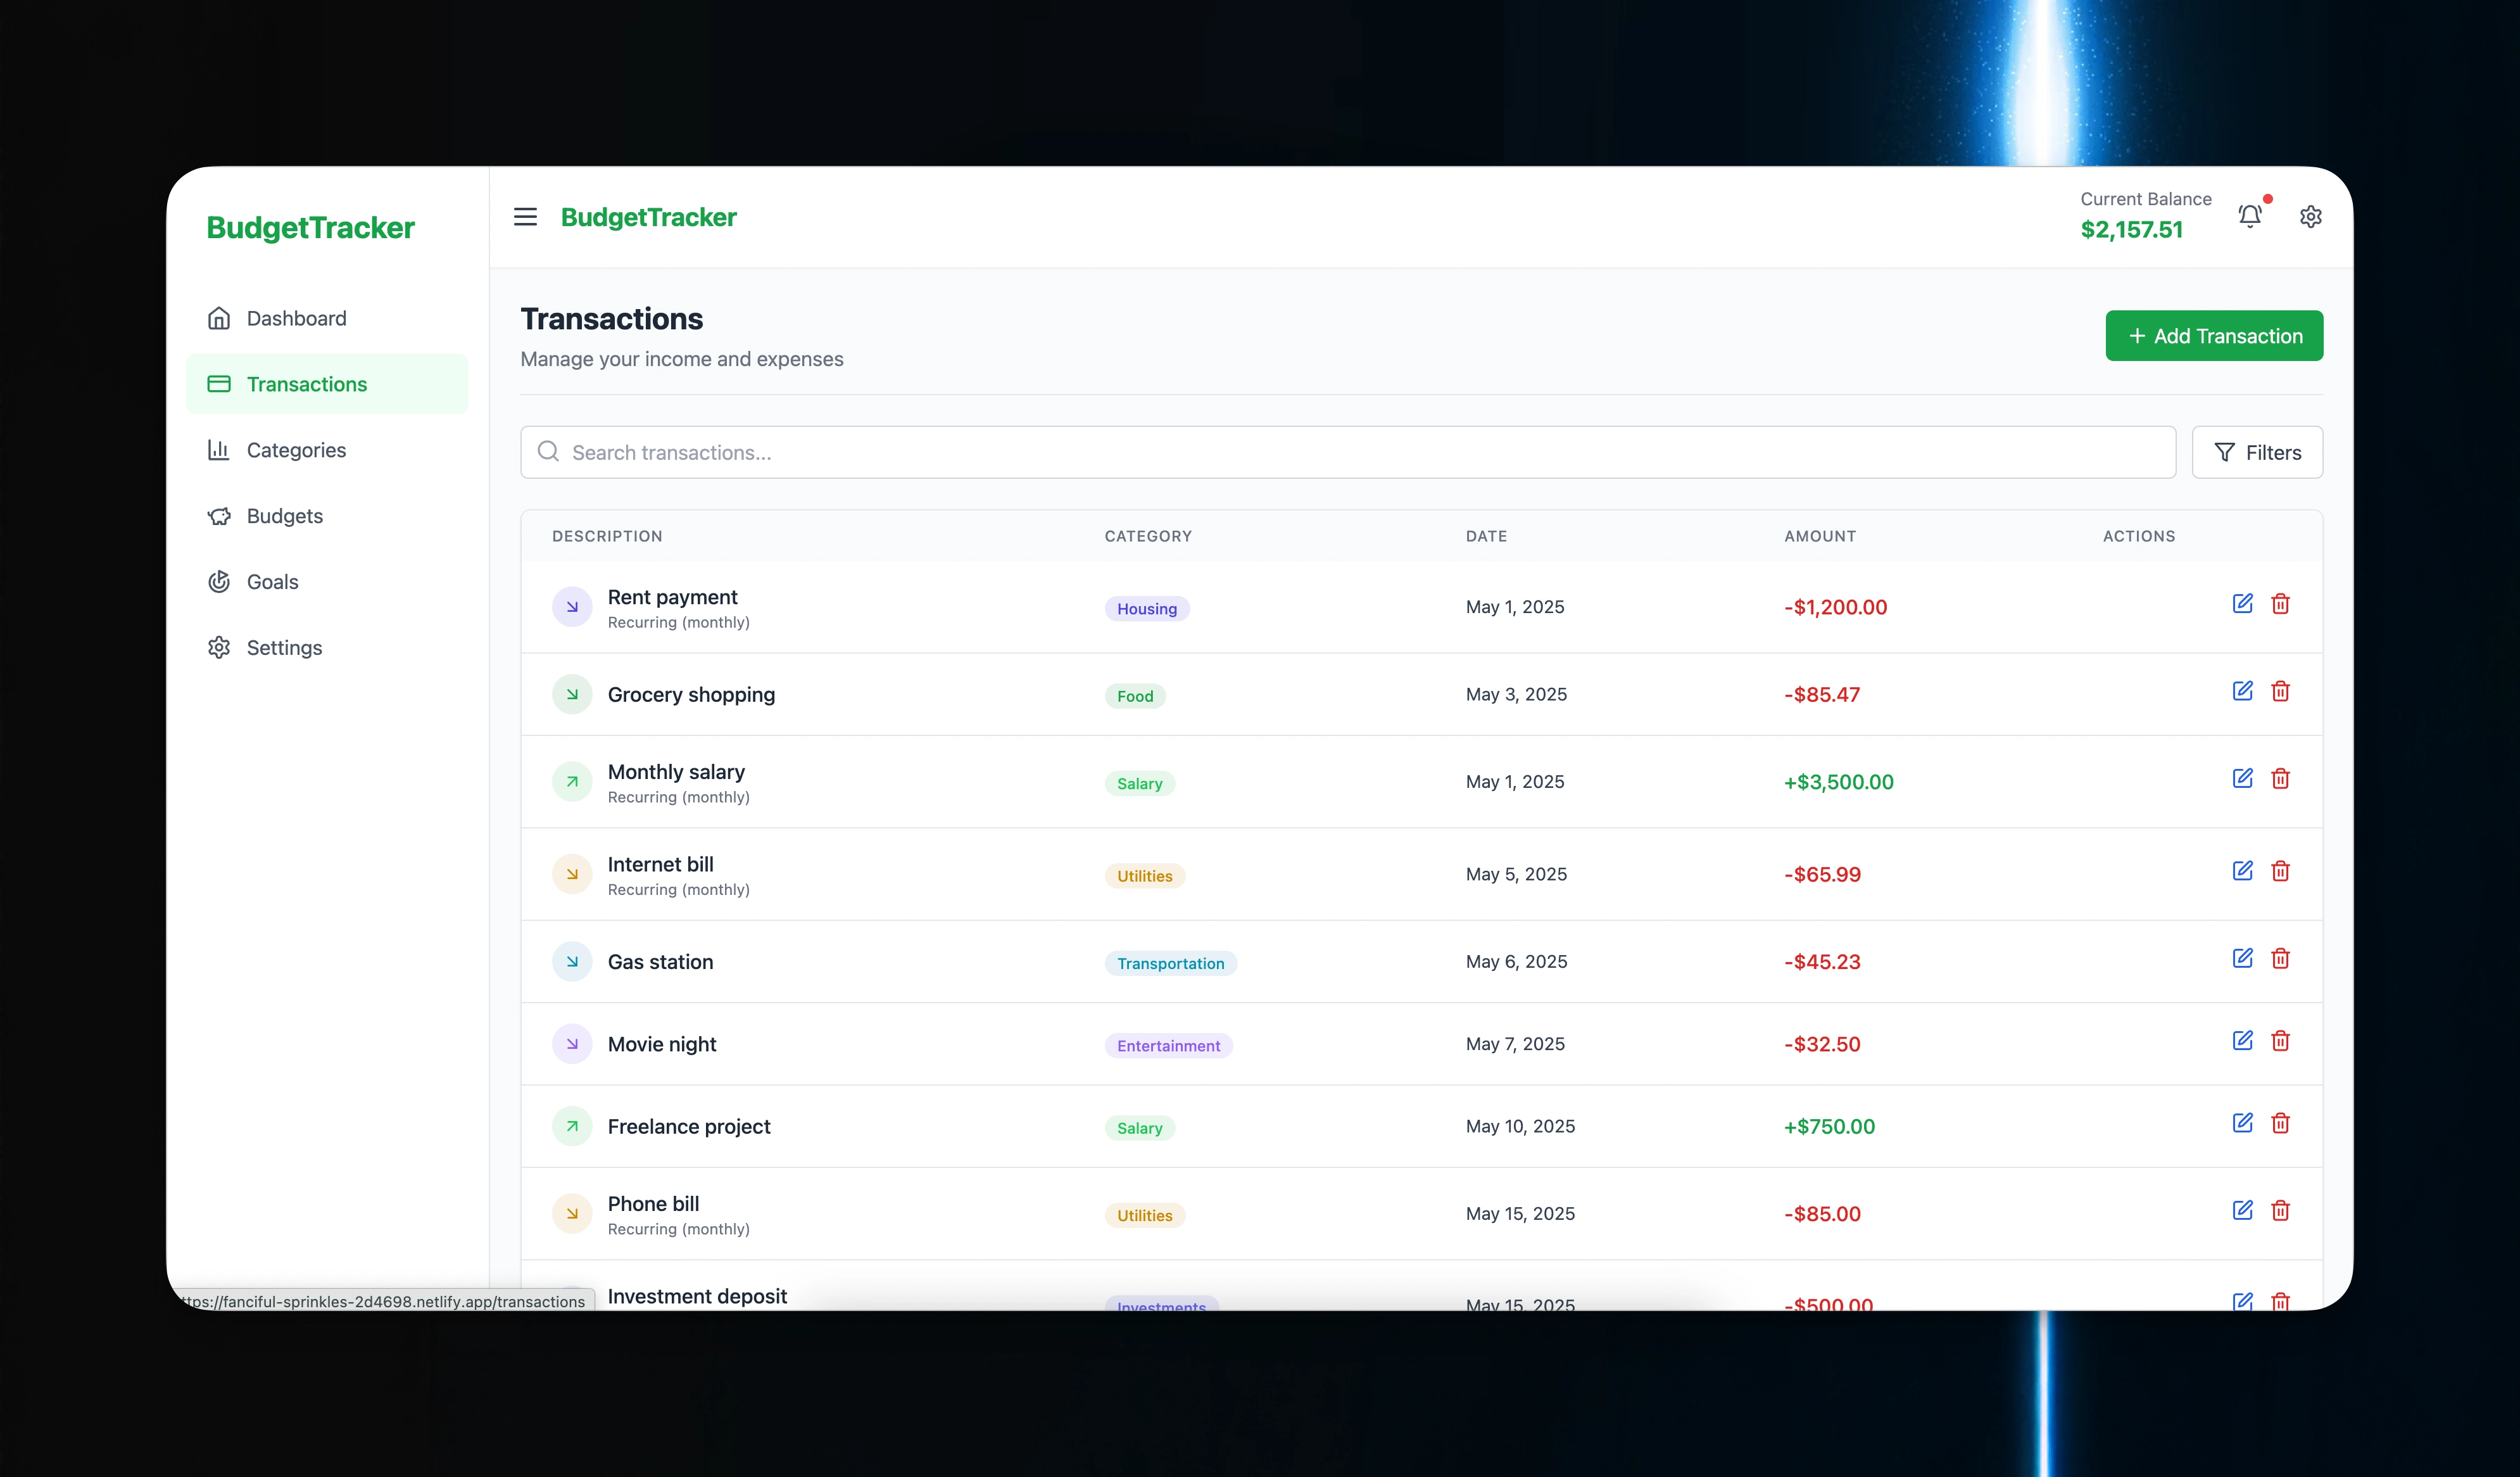Delete the Monthly salary transaction
This screenshot has height=1477, width=2520.
pyautogui.click(x=2280, y=778)
